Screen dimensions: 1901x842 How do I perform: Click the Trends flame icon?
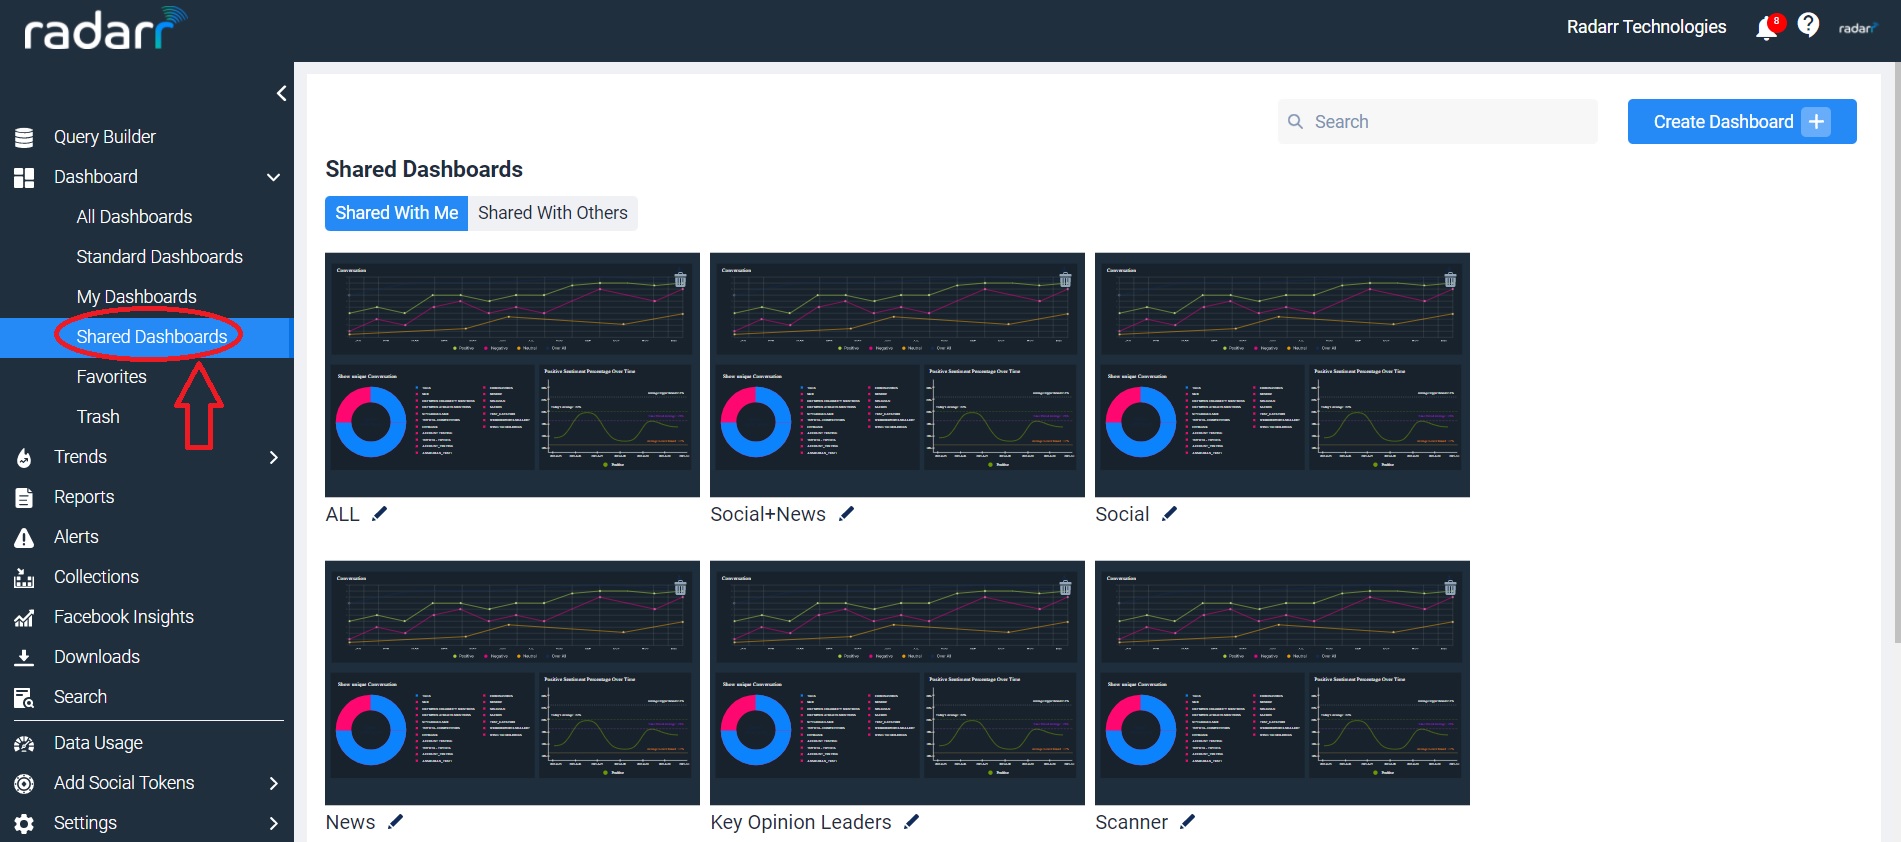24,458
